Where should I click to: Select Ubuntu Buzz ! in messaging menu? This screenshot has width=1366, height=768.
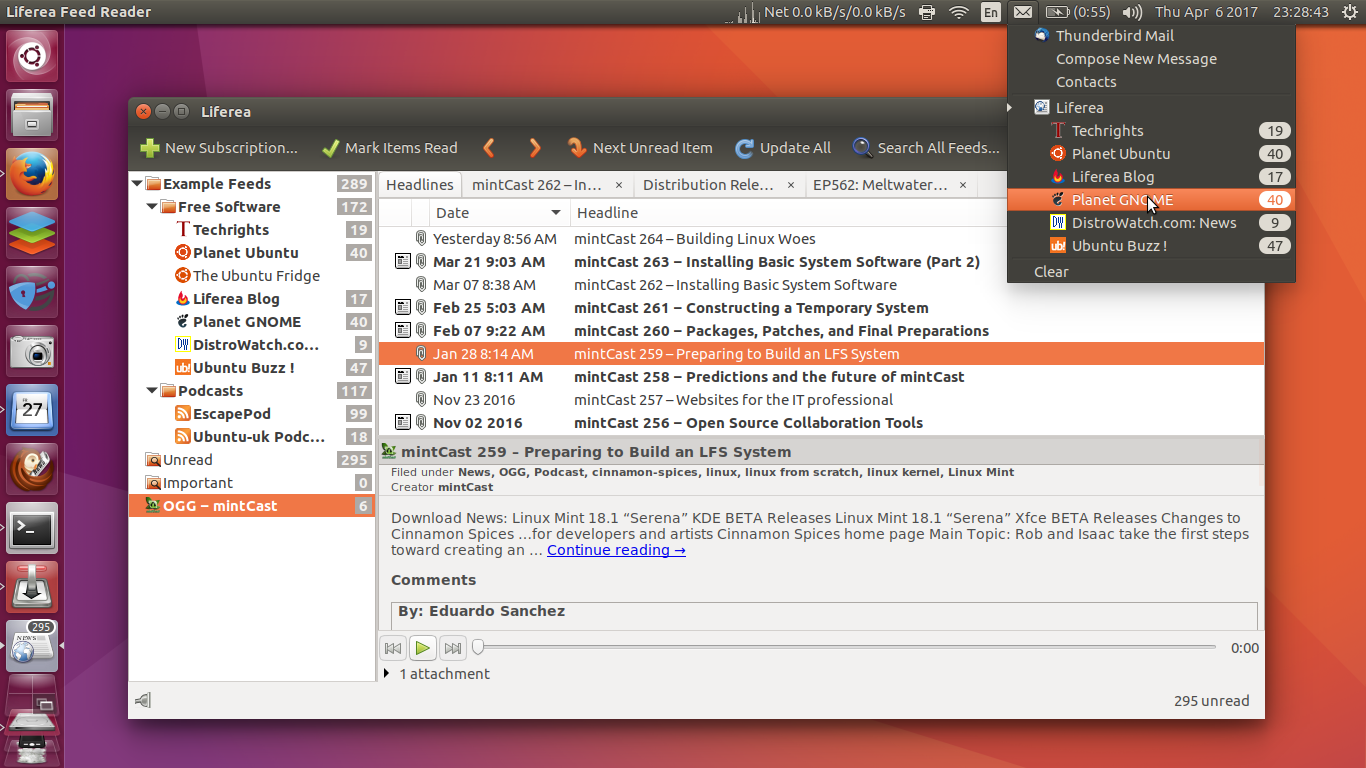coord(1151,246)
